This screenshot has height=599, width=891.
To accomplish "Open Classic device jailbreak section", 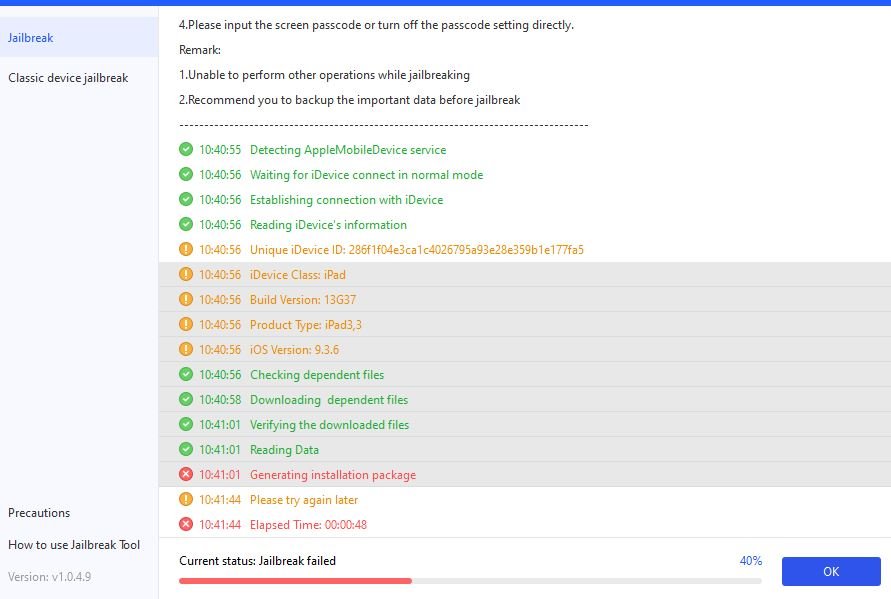I will [x=68, y=78].
